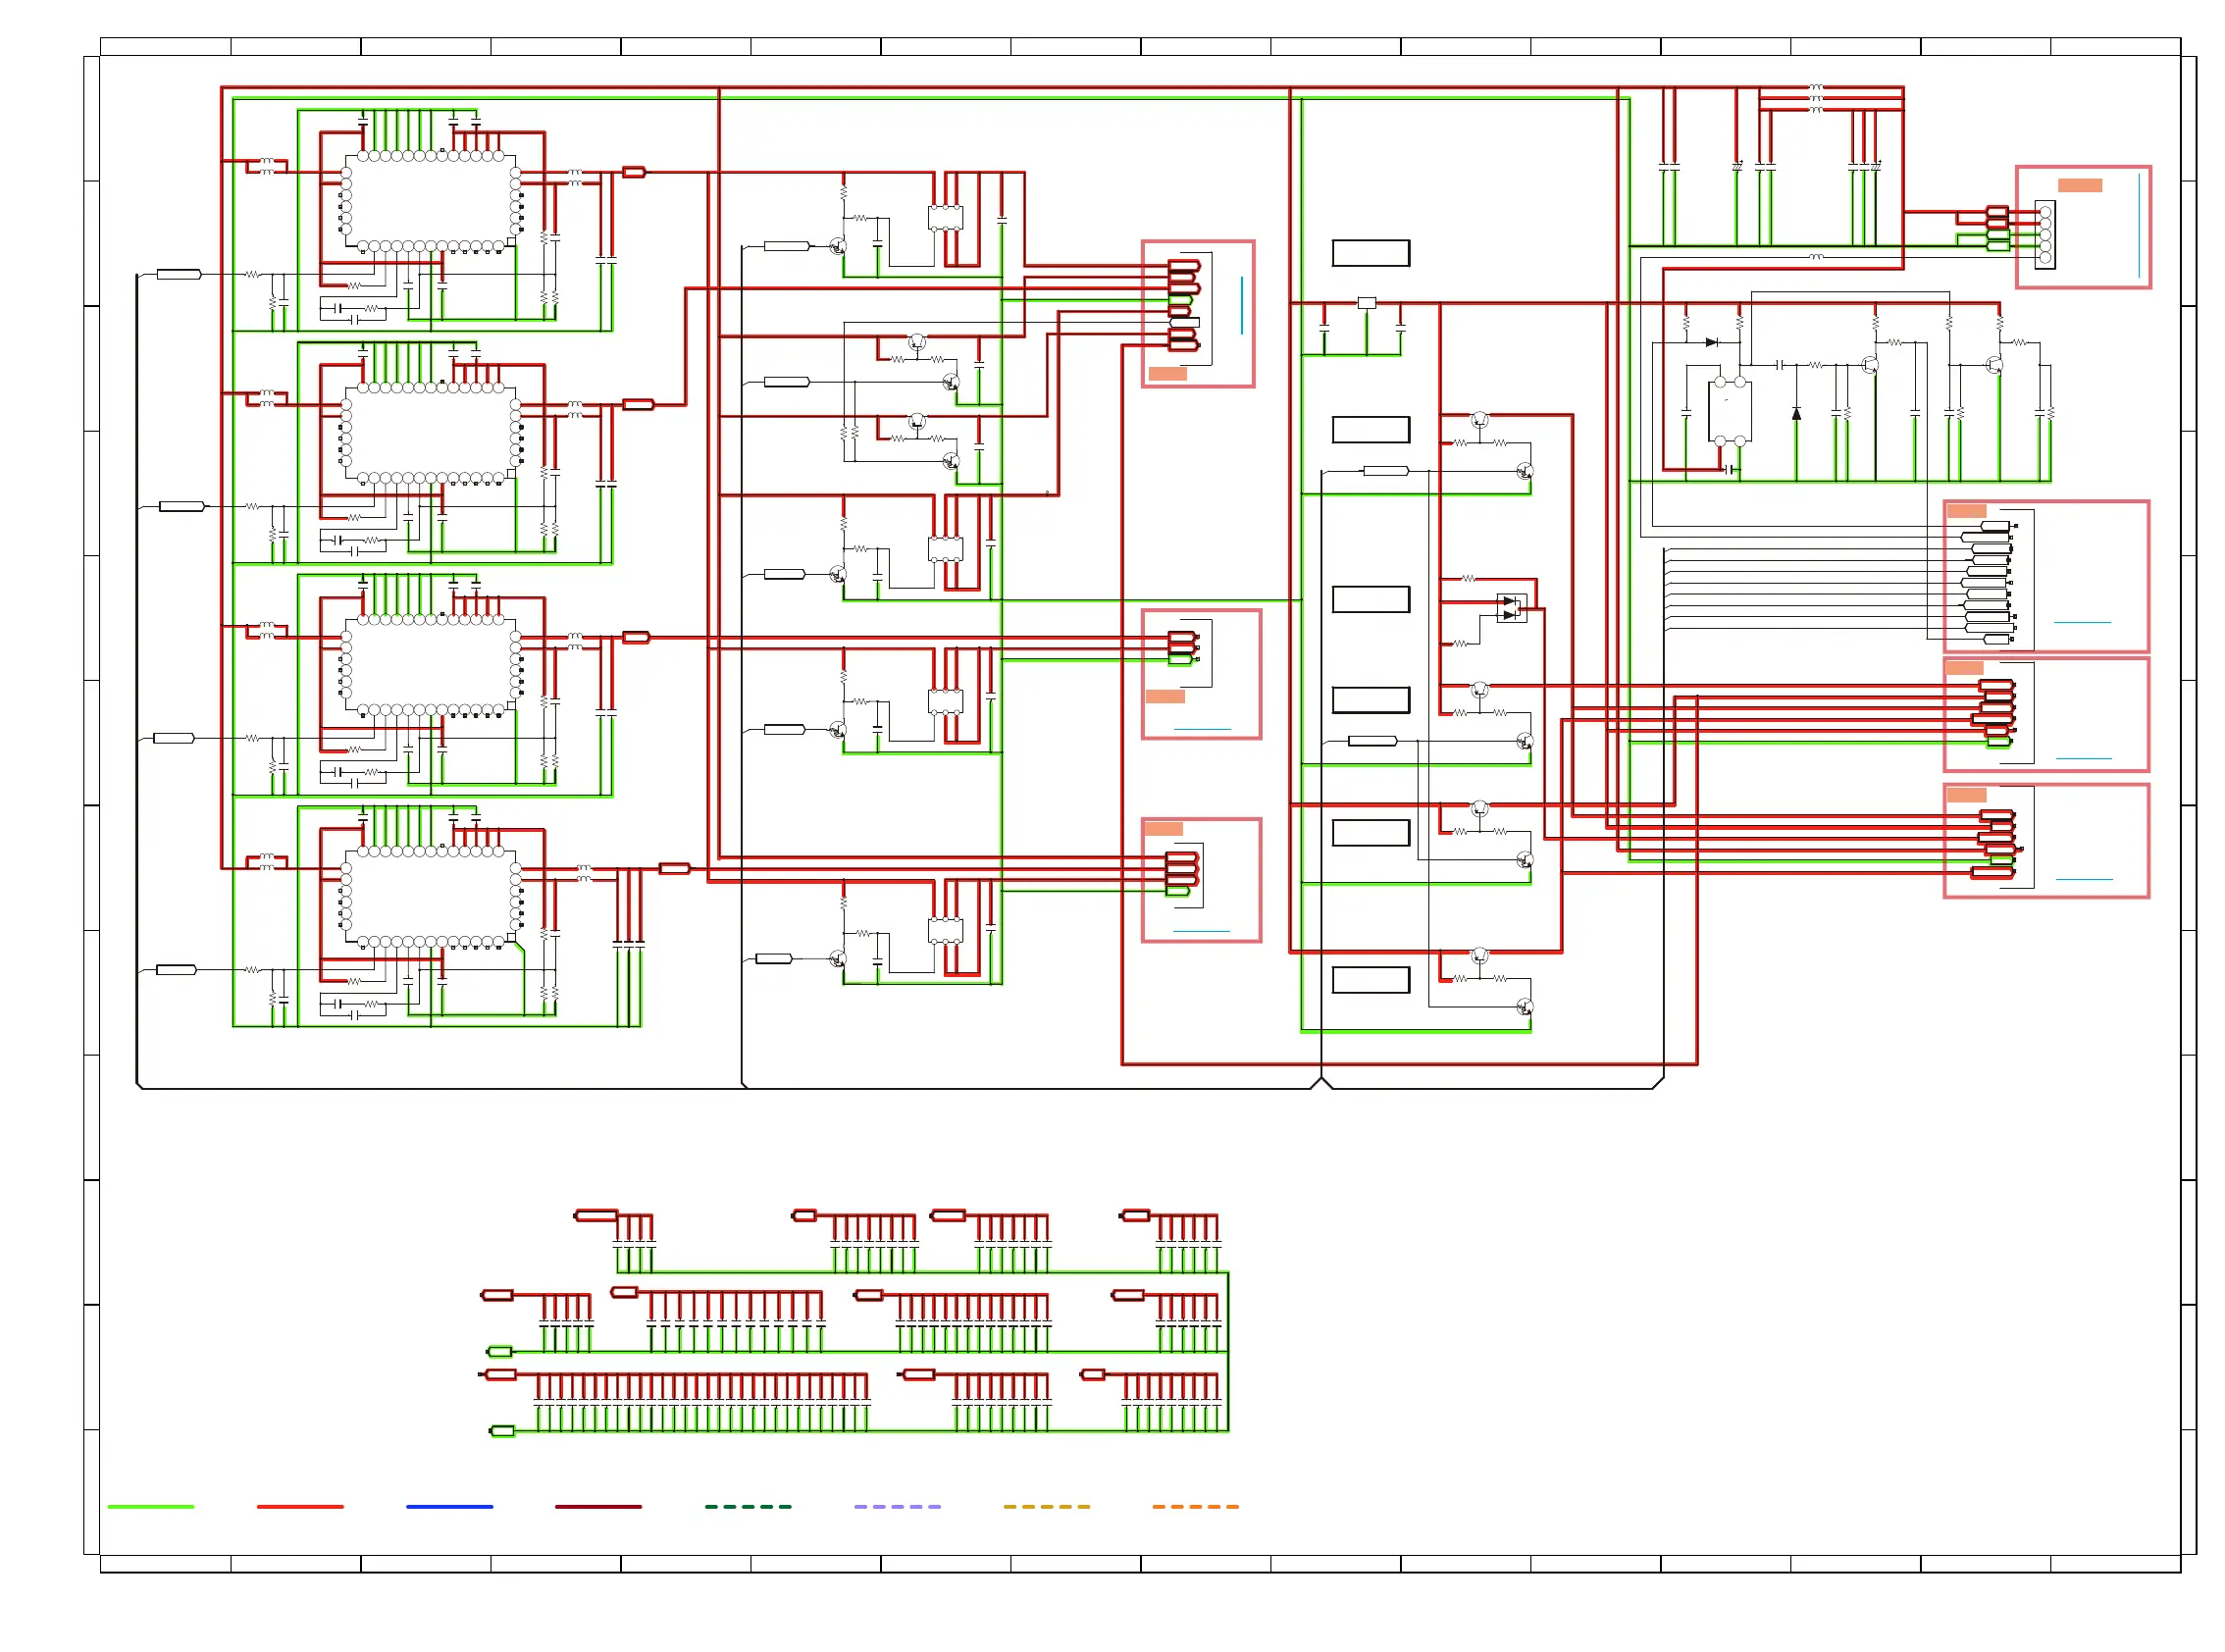Click the solid bright green legend line
The image size is (2225, 1652).
151,1507
